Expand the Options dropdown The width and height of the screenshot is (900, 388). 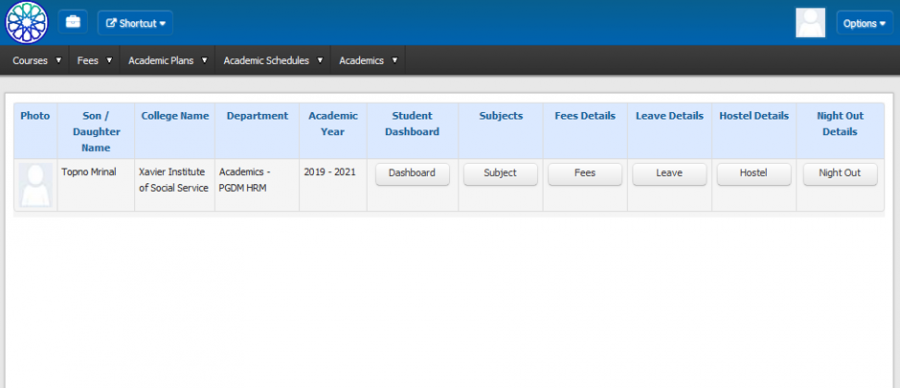pyautogui.click(x=864, y=24)
